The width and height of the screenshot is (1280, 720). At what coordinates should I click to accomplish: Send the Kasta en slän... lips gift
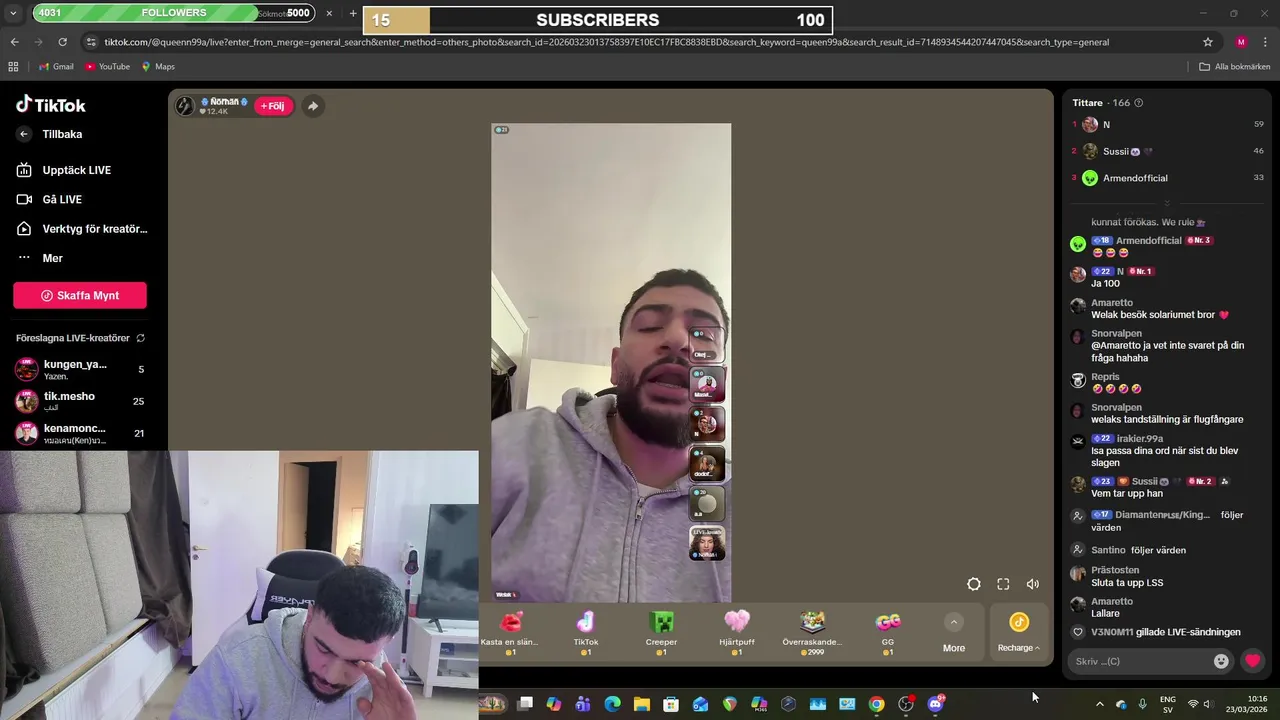pos(510,633)
